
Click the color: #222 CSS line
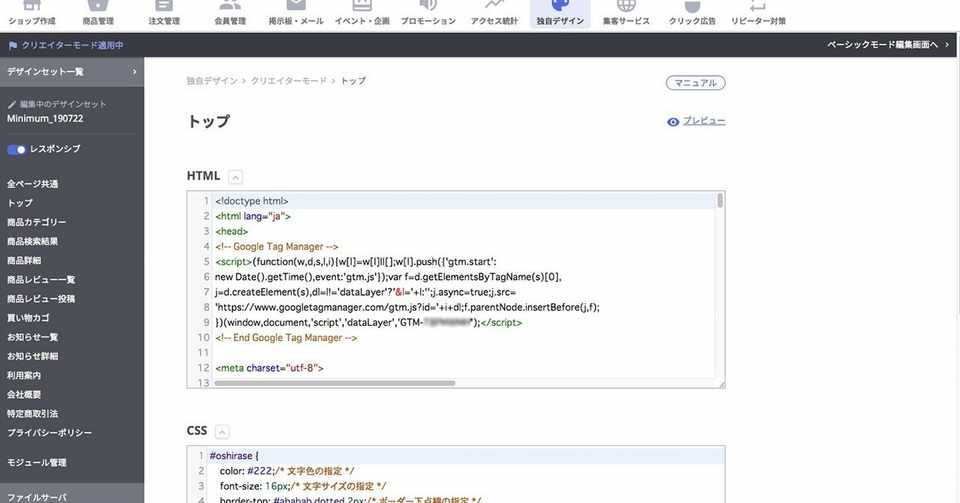(x=287, y=471)
